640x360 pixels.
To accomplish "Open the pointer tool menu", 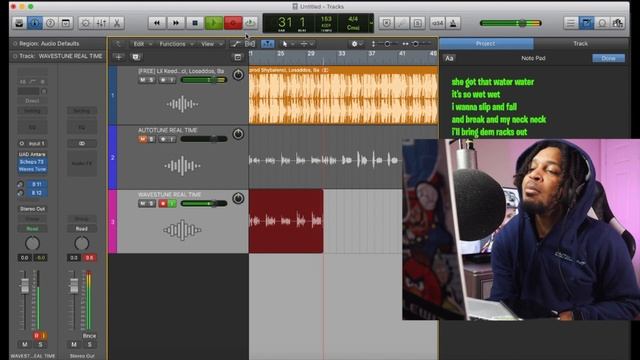I will coord(287,44).
